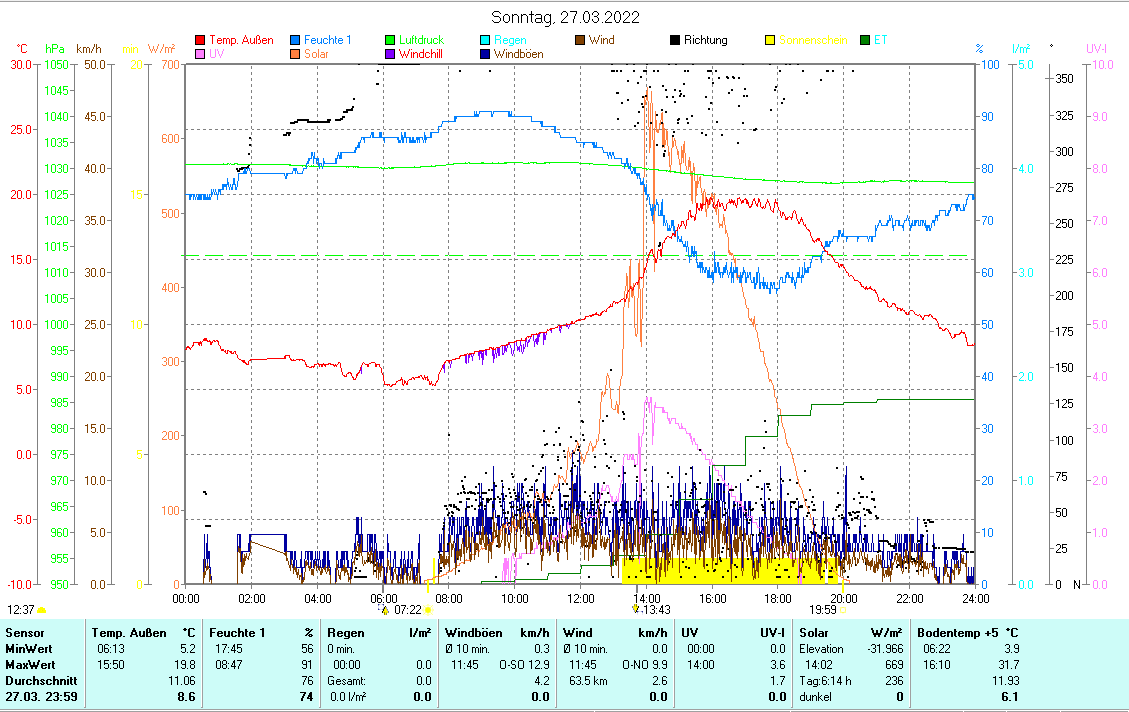The height and width of the screenshot is (712, 1129).
Task: Click the brown Wind legend swatch
Action: tap(581, 40)
